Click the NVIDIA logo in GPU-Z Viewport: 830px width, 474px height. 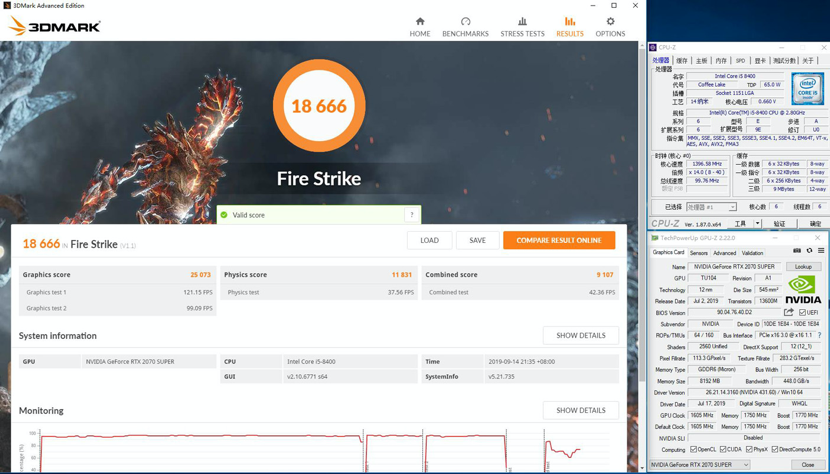[x=803, y=290]
